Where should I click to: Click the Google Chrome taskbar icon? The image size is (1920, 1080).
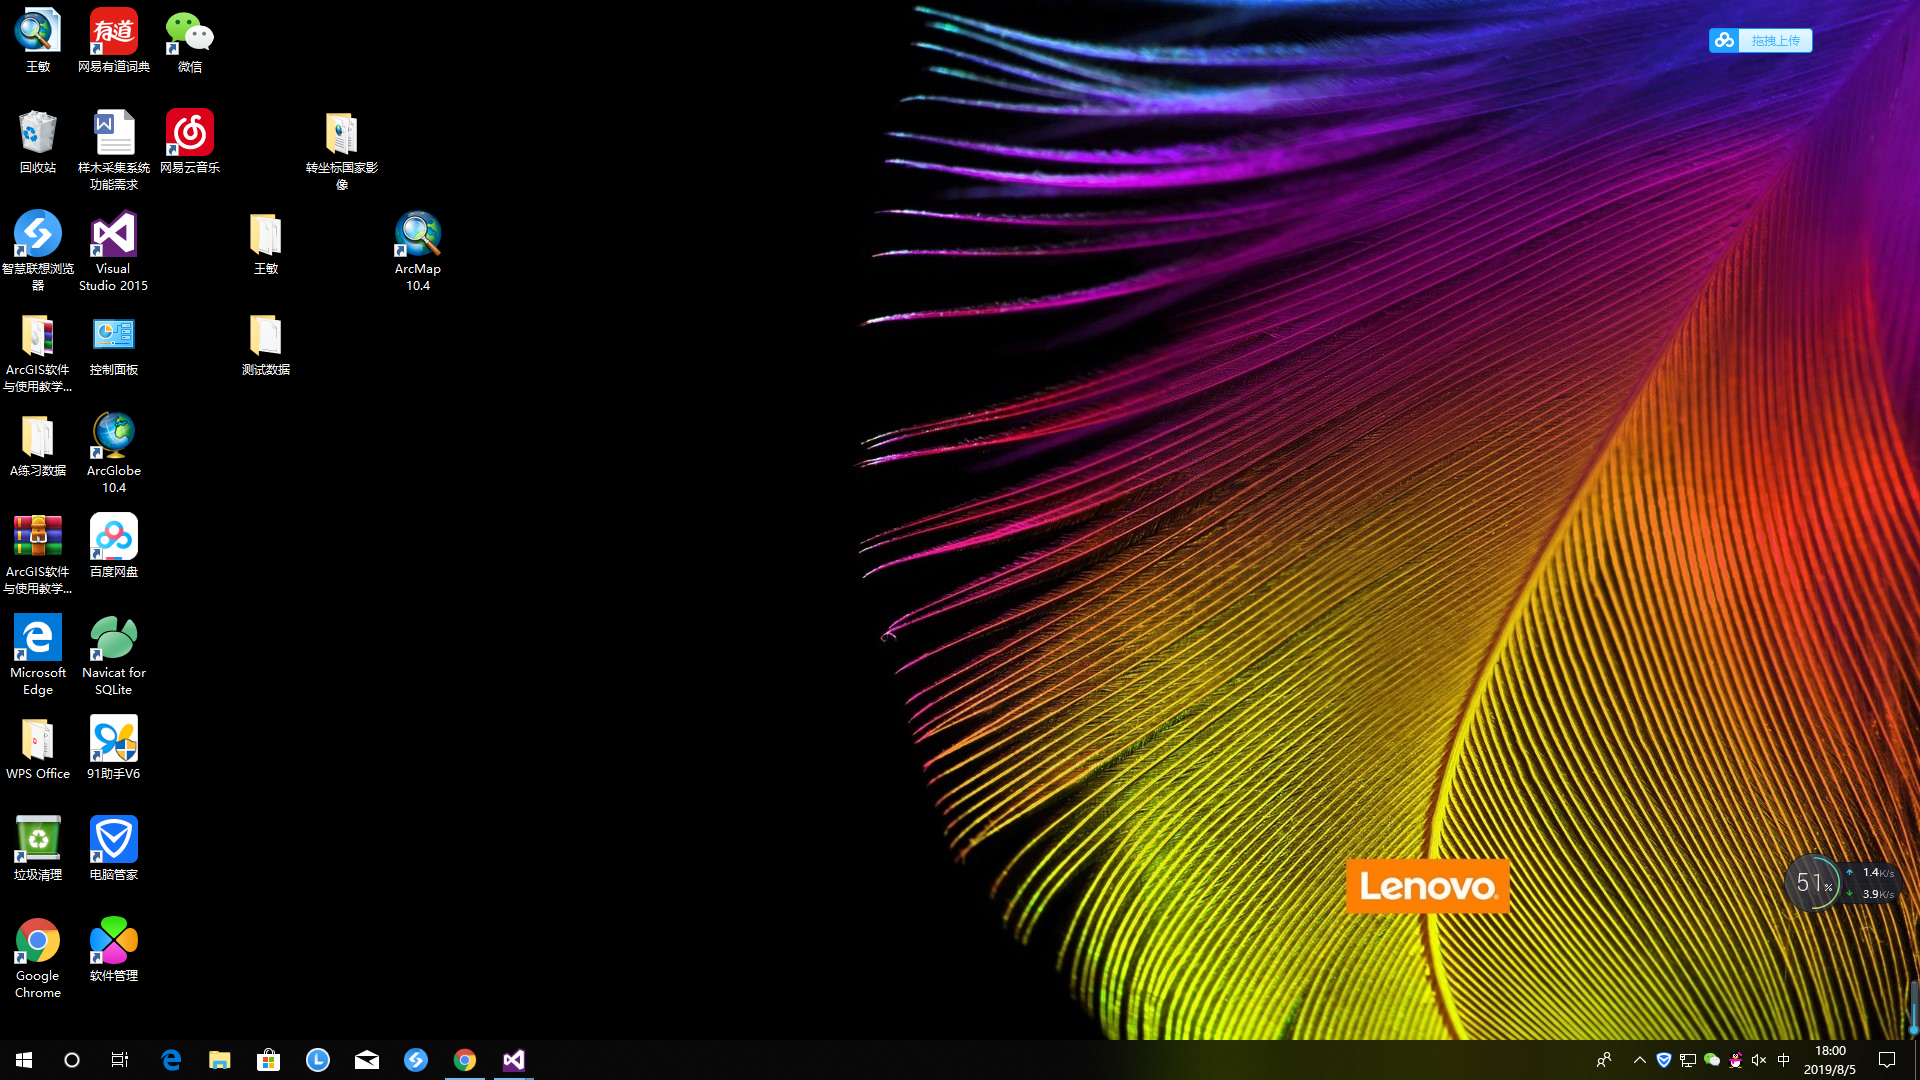(x=465, y=1060)
